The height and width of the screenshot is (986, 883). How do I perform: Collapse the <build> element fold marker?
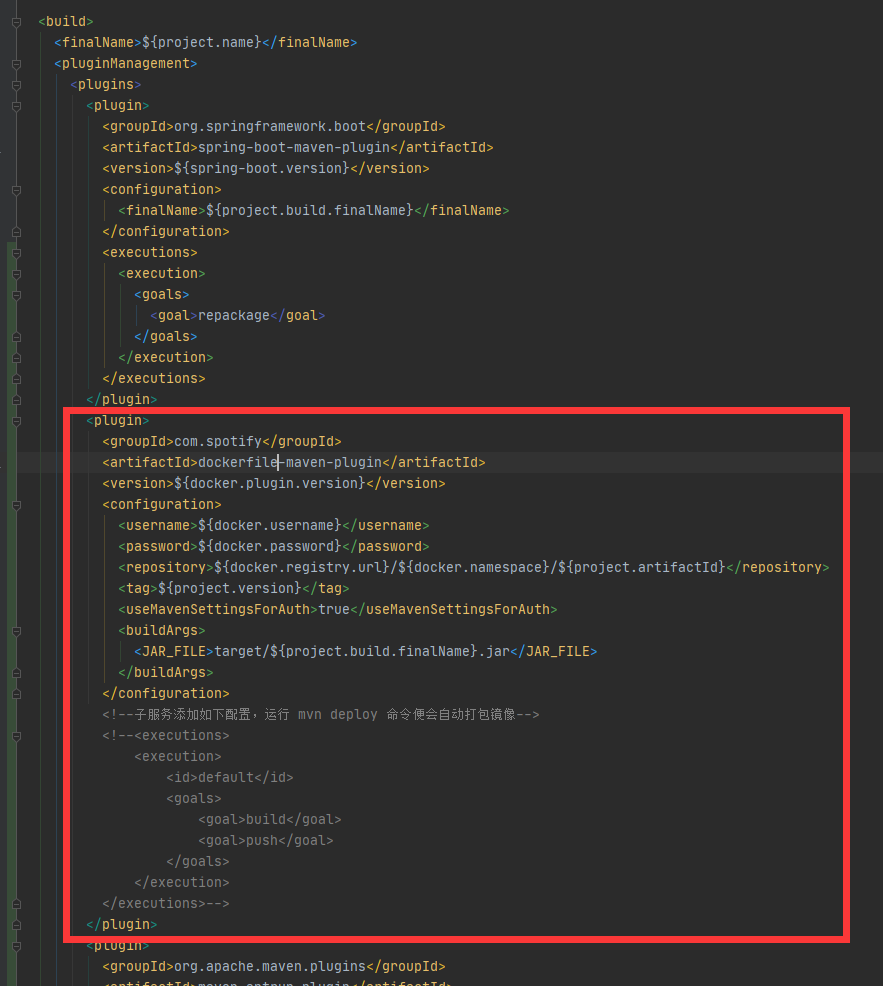click(15, 21)
